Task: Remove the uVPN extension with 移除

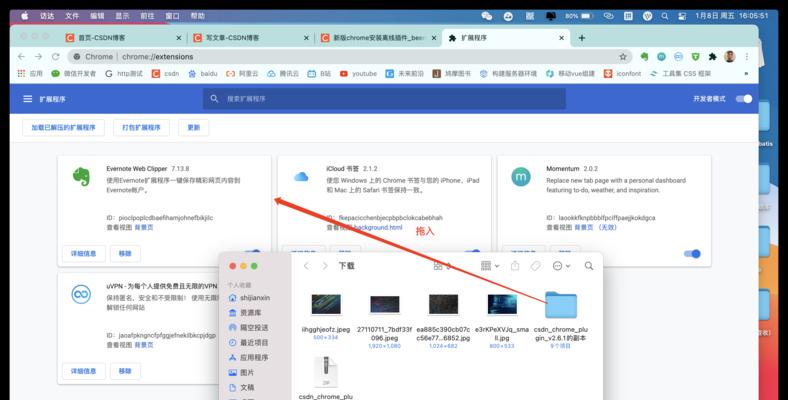Action: (x=125, y=371)
